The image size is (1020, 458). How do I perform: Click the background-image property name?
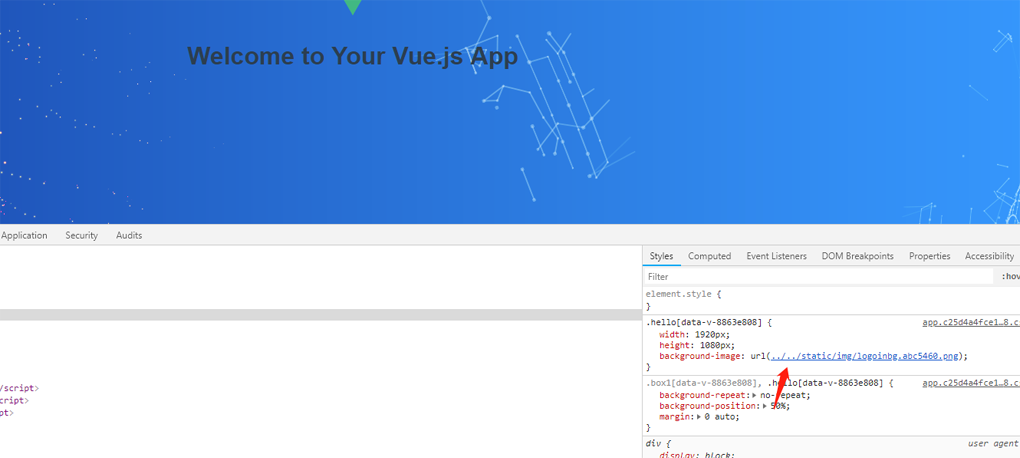pyautogui.click(x=699, y=356)
